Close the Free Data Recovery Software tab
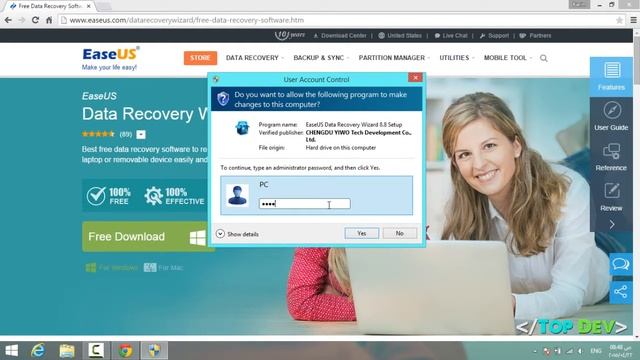640x360 pixels. tap(89, 6)
